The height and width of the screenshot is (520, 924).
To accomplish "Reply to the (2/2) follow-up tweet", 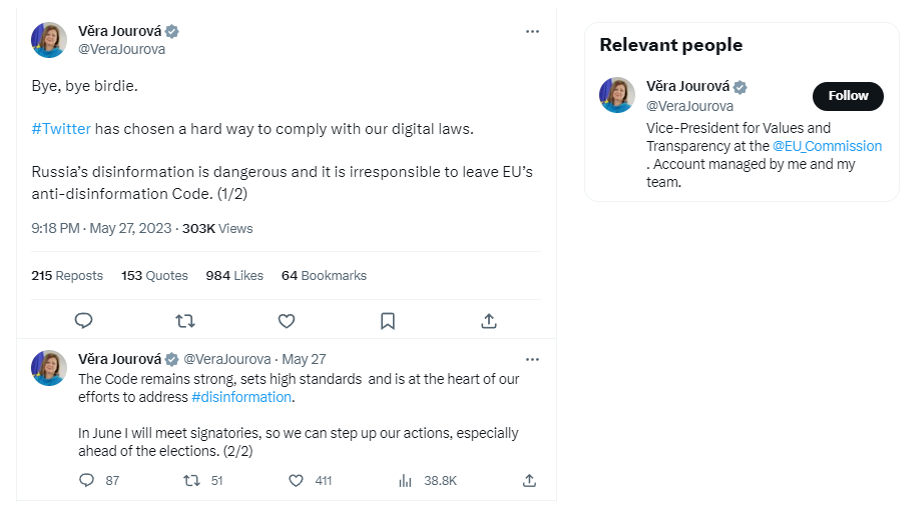I will tap(87, 480).
